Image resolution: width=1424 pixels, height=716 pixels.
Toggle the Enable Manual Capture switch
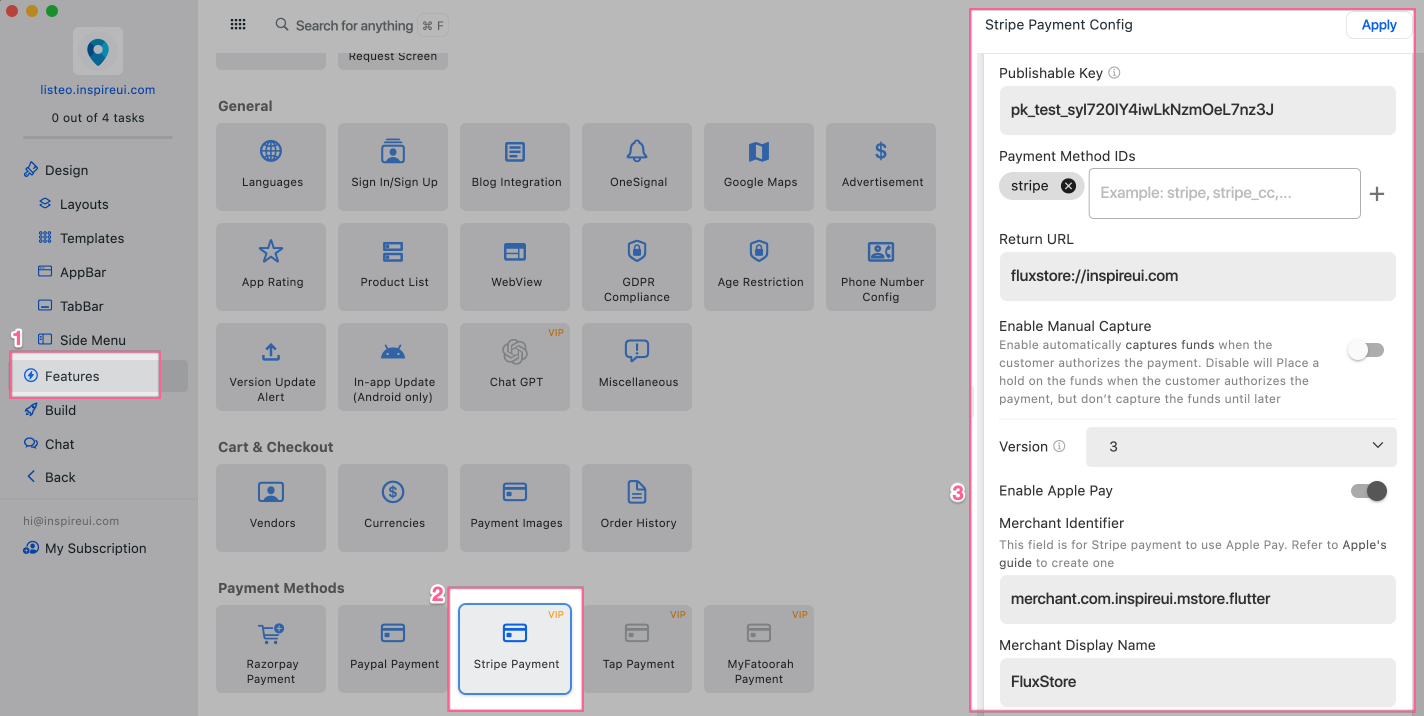click(1365, 350)
